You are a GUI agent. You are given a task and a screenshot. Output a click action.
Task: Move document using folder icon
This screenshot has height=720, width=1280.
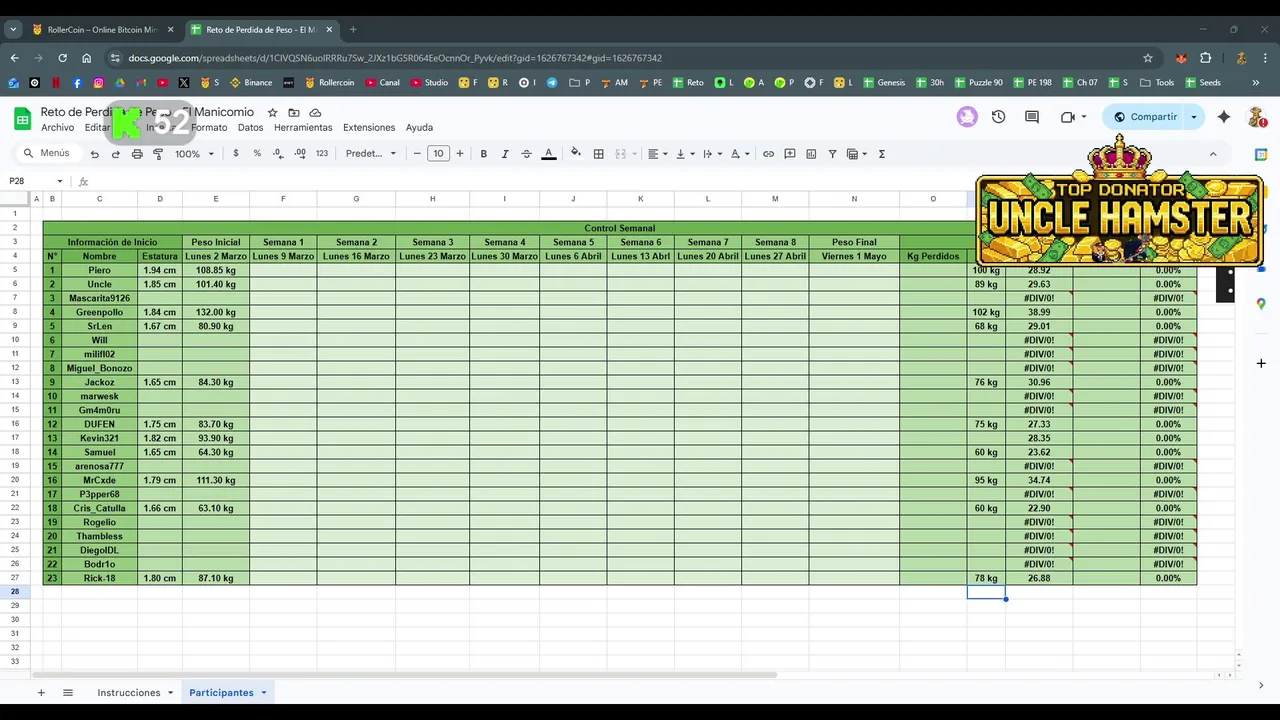(x=294, y=113)
